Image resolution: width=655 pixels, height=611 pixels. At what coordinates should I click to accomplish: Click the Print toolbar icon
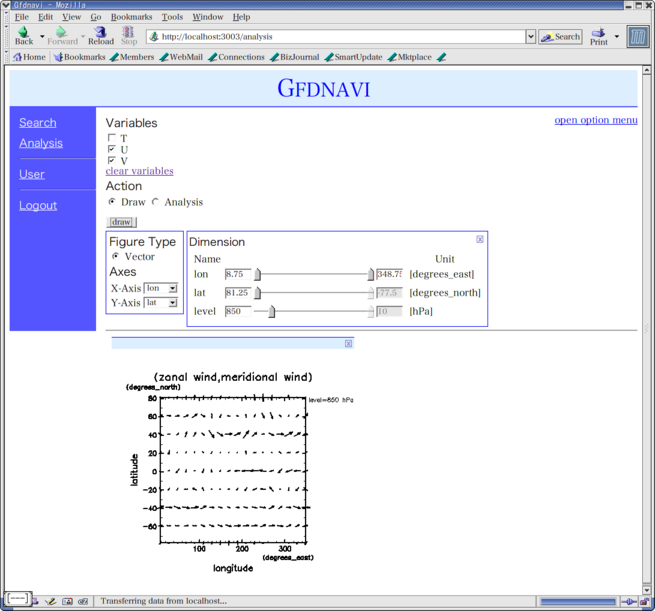pyautogui.click(x=598, y=34)
